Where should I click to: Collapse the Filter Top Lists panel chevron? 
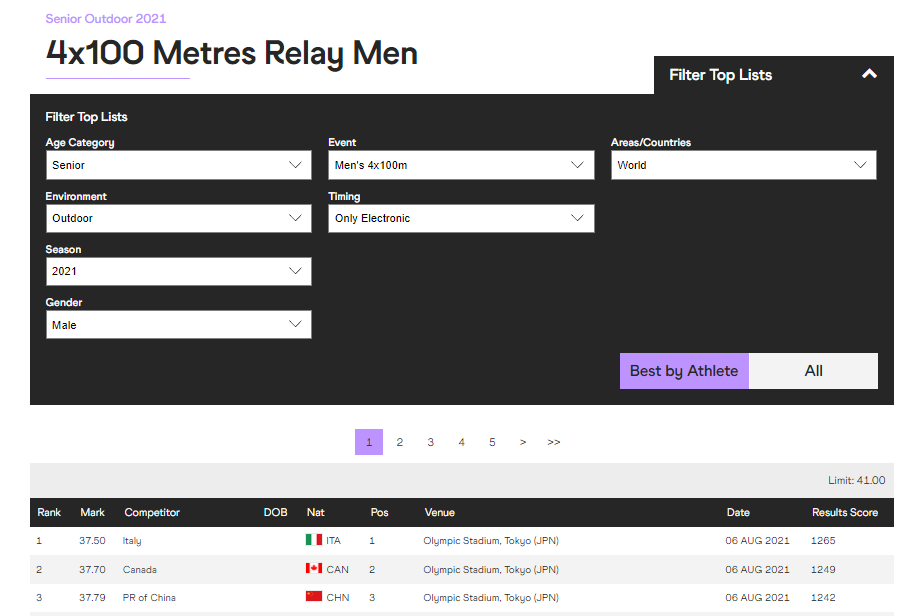(869, 74)
